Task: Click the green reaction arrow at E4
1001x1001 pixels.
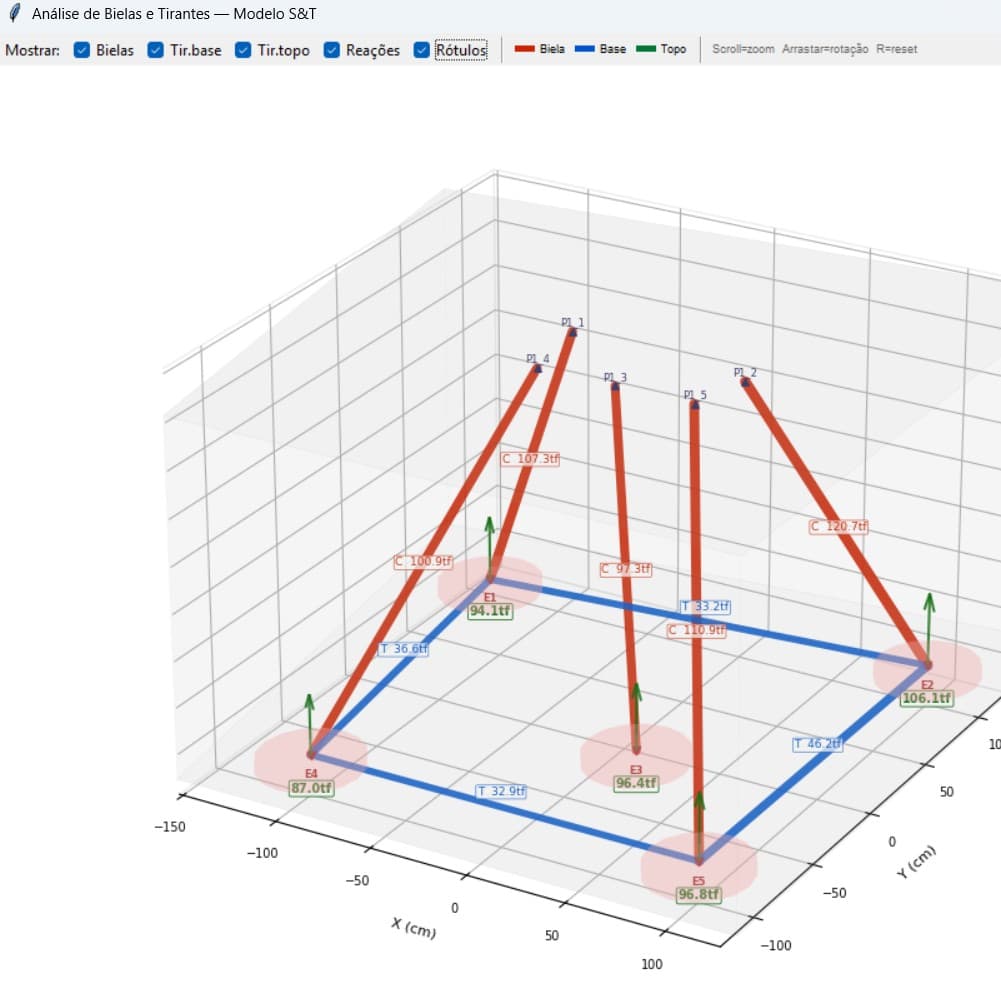Action: point(310,723)
